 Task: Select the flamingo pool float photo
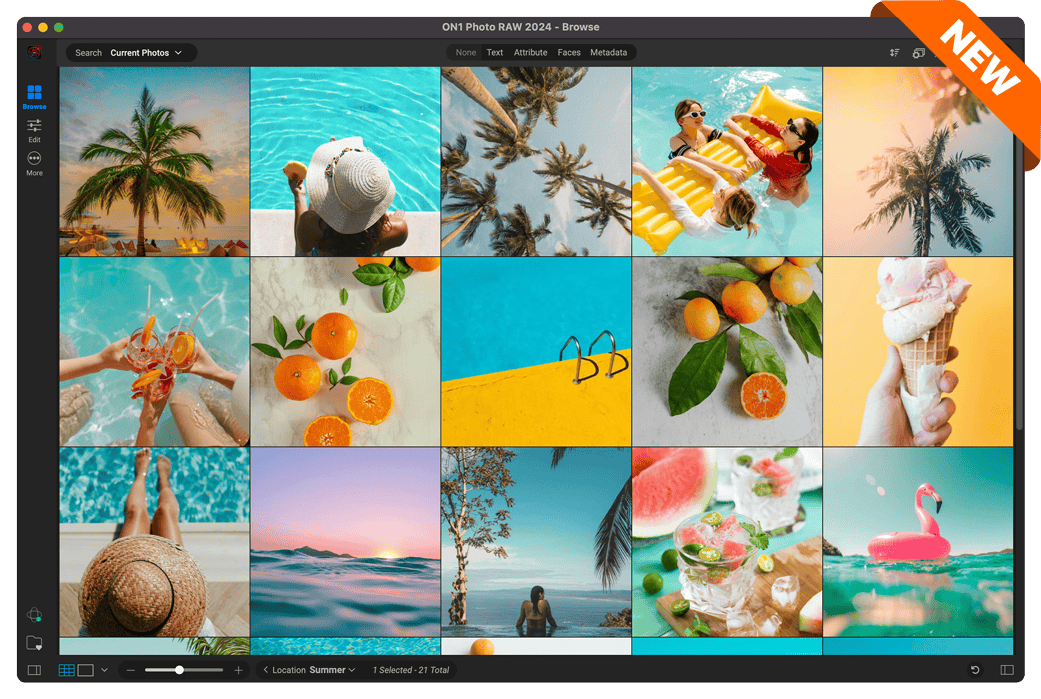pyautogui.click(x=918, y=543)
